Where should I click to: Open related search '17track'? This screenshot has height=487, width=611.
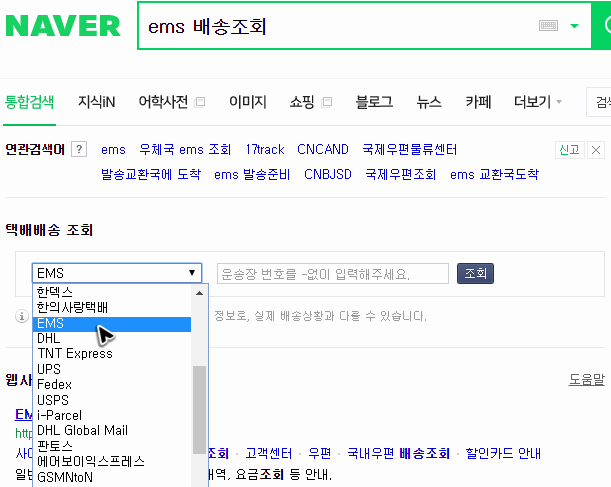(x=265, y=150)
